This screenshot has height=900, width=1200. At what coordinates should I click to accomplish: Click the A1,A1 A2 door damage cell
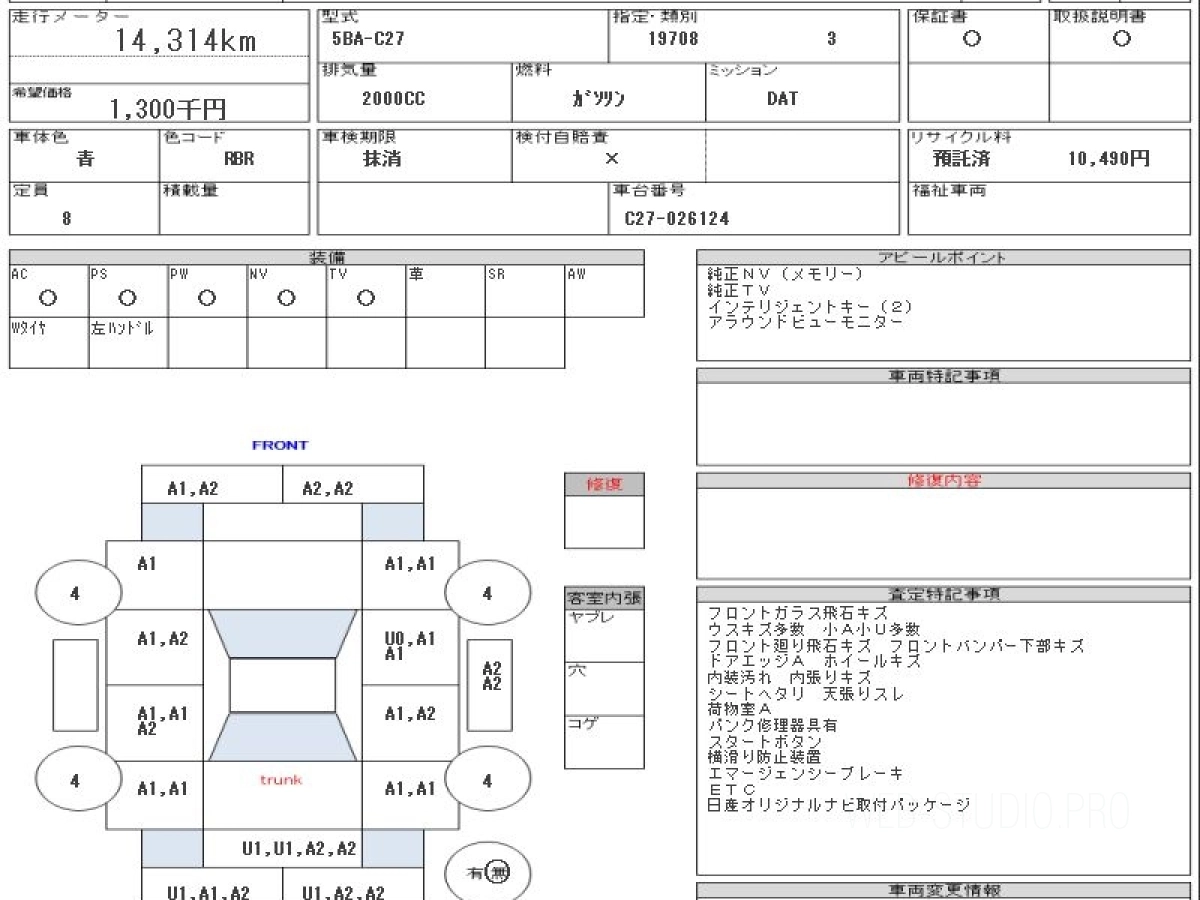coord(155,723)
